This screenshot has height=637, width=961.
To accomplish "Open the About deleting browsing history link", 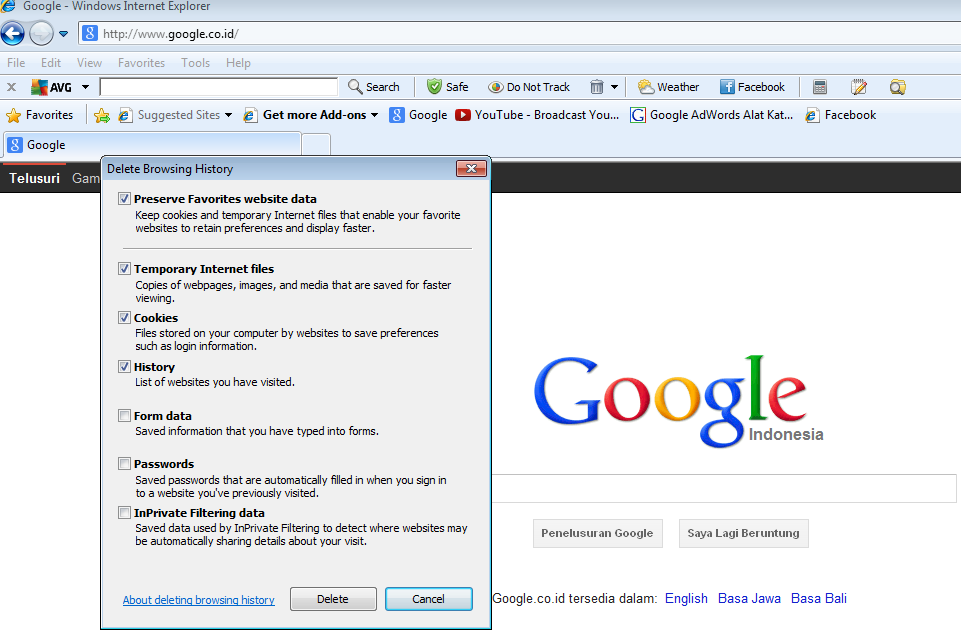I will click(198, 599).
